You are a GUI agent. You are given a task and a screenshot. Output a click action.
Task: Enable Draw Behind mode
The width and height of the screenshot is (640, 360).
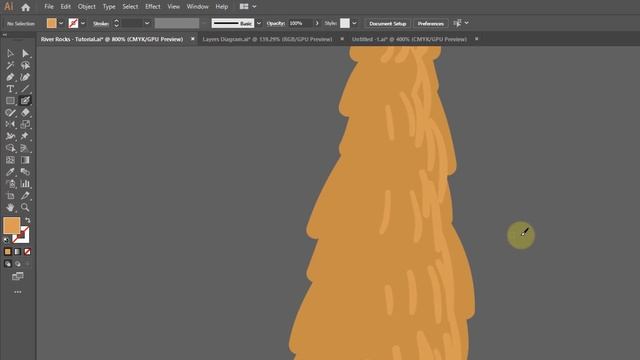tap(18, 264)
